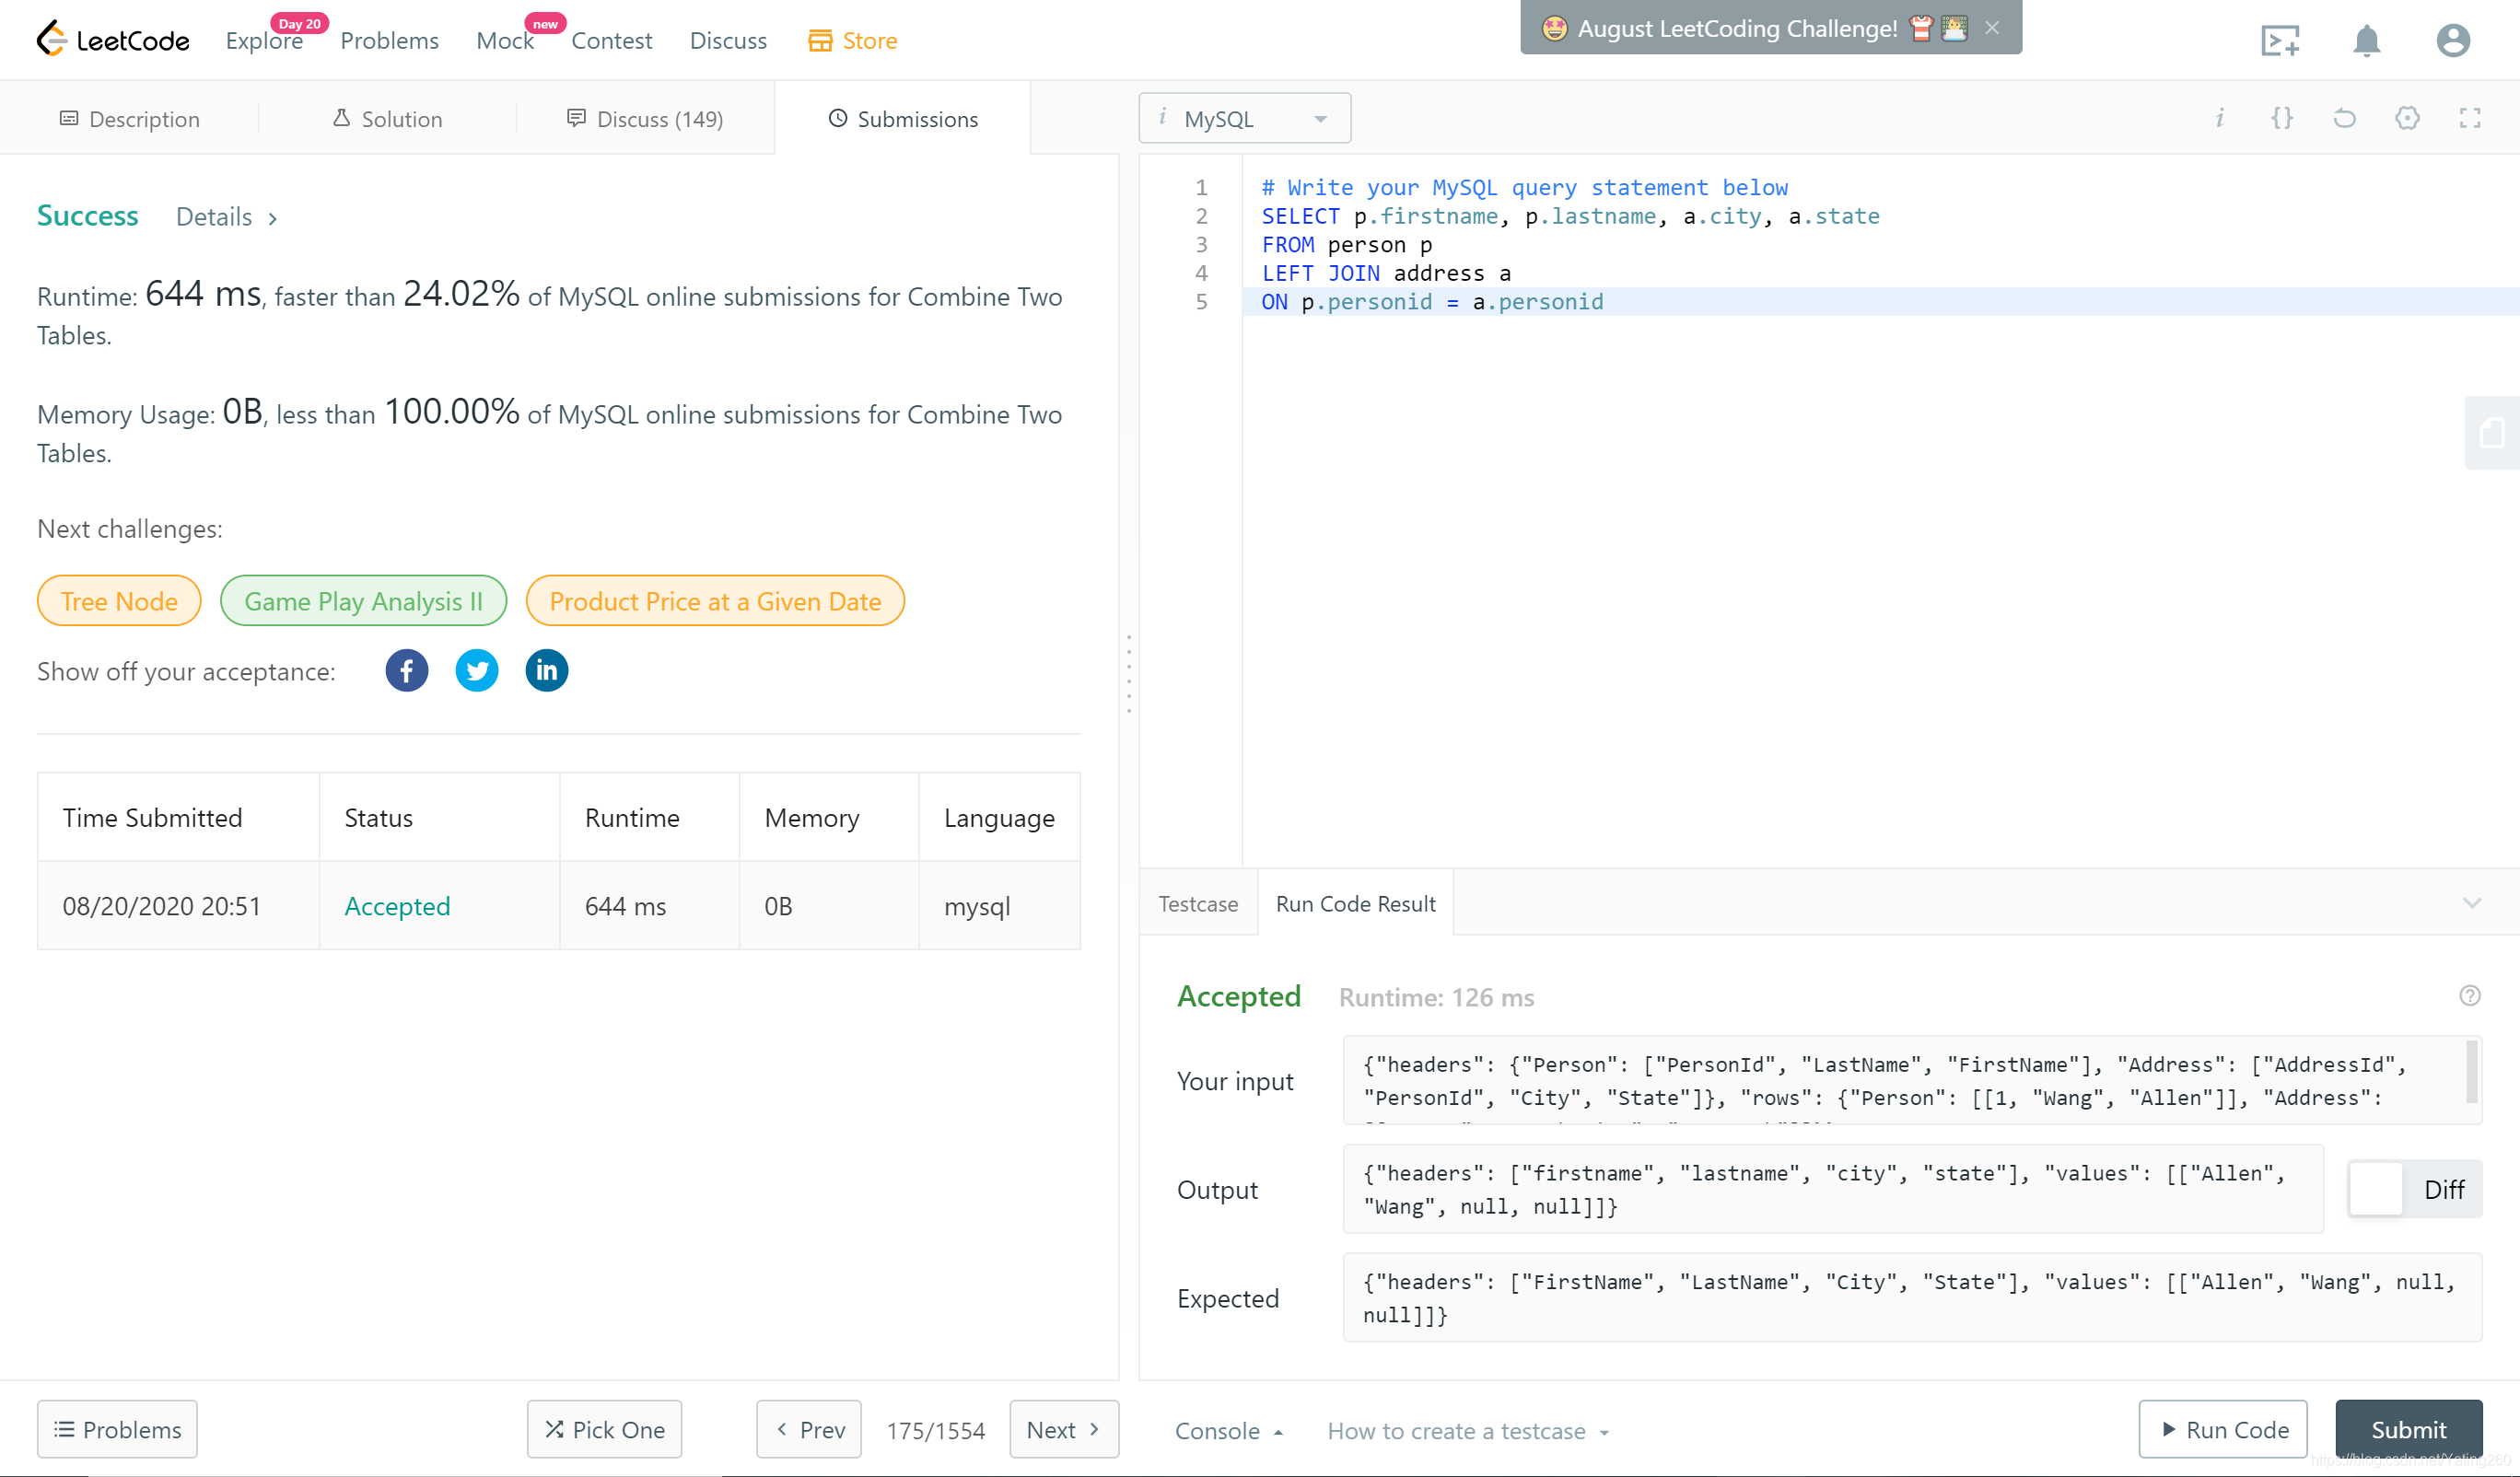Expand the Console menu
The image size is (2520, 1477).
1228,1431
